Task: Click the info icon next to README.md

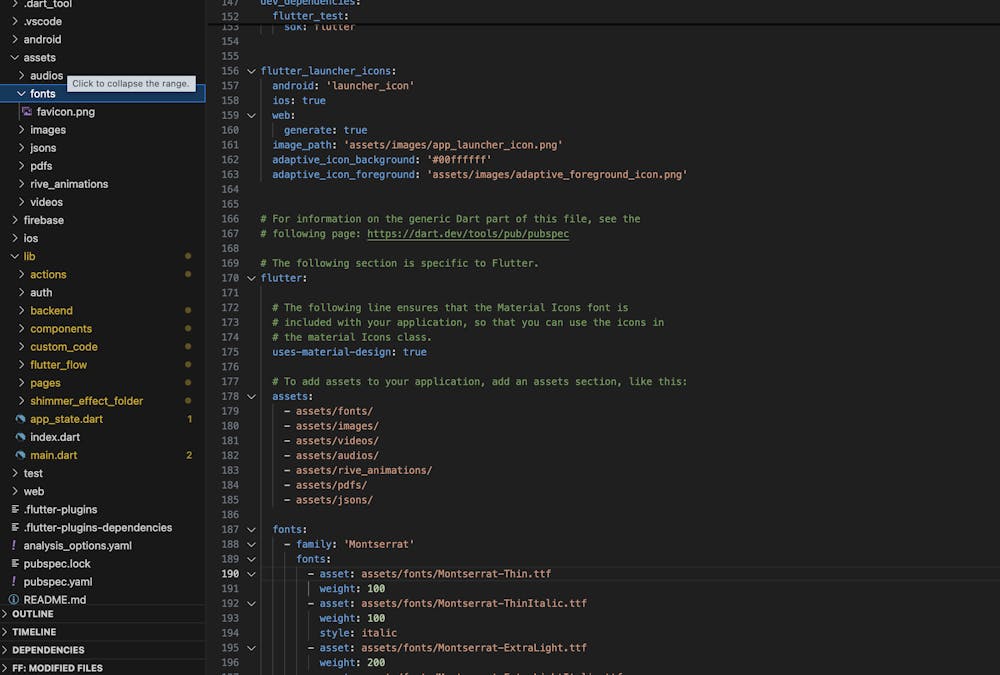Action: [14, 600]
